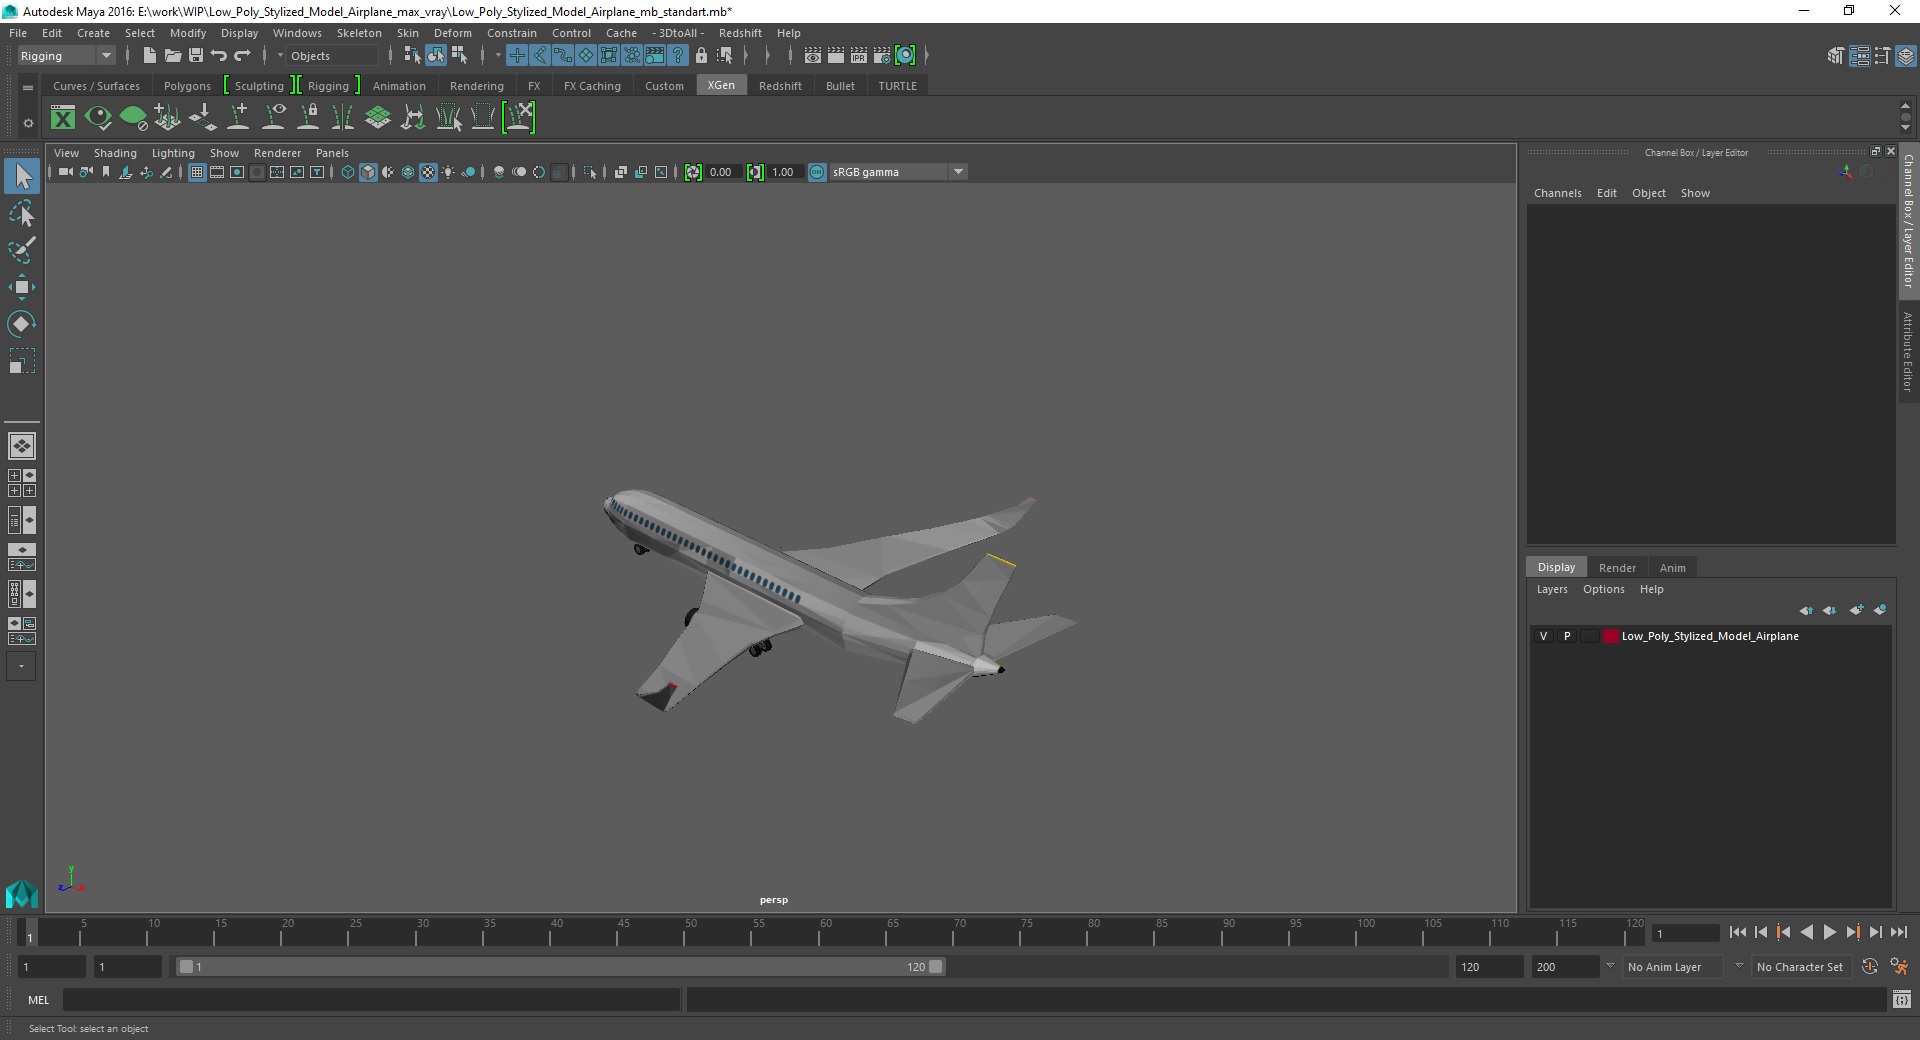Viewport: 1920px width, 1040px height.
Task: Open the viewport Shading menu
Action: [x=115, y=153]
